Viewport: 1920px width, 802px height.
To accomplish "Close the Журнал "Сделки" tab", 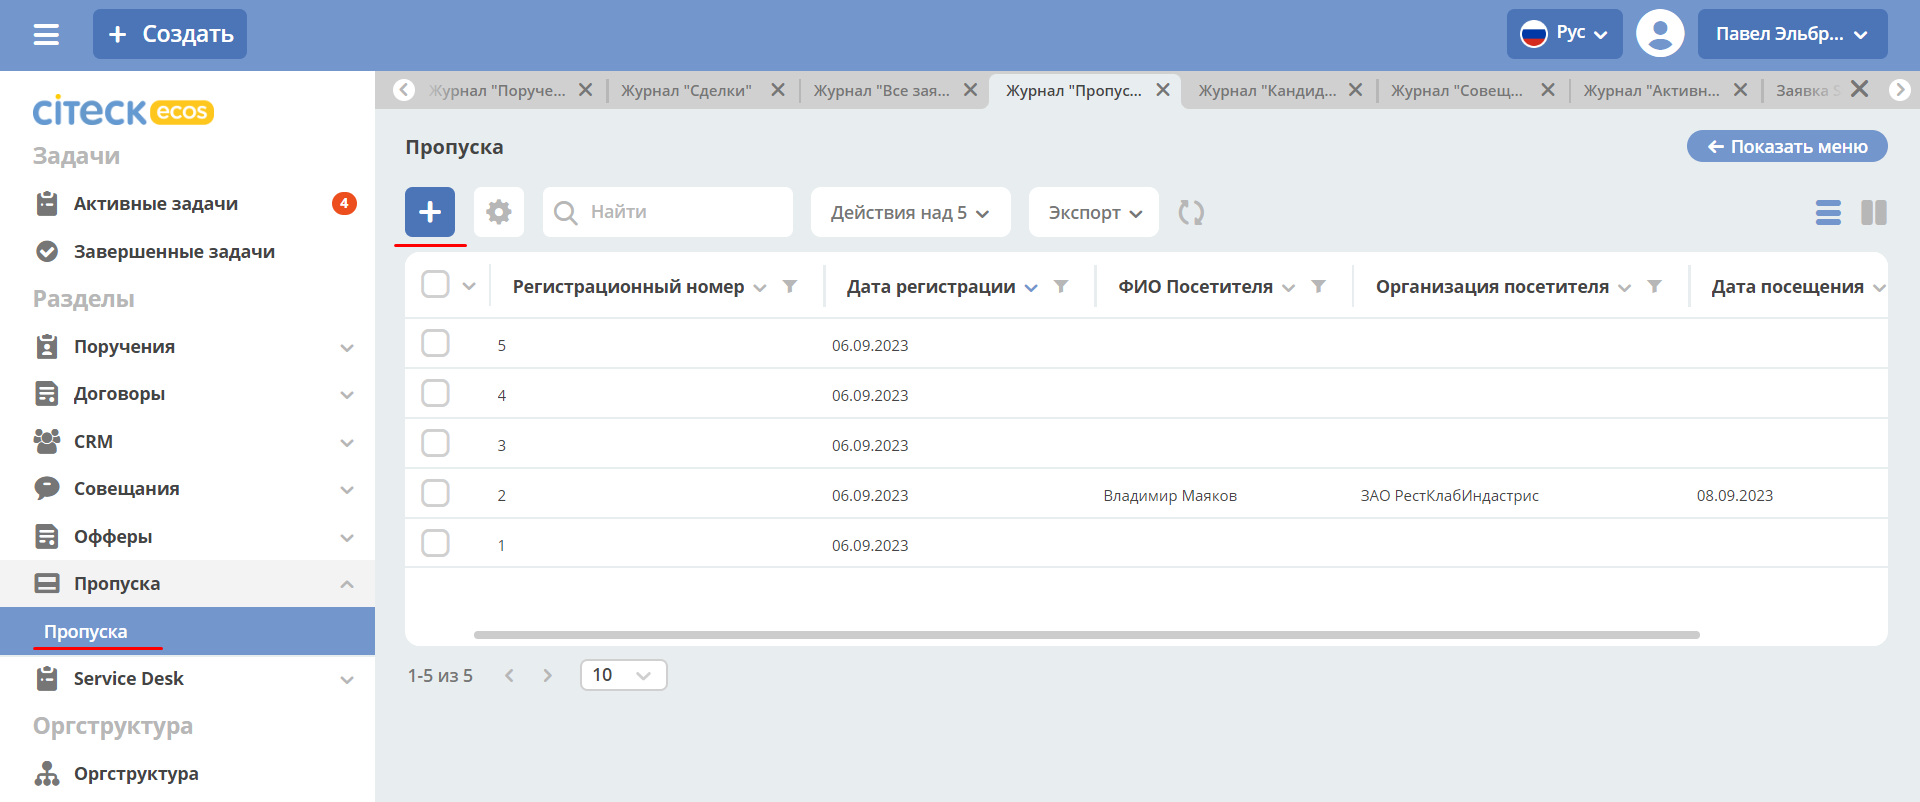I will tap(778, 90).
